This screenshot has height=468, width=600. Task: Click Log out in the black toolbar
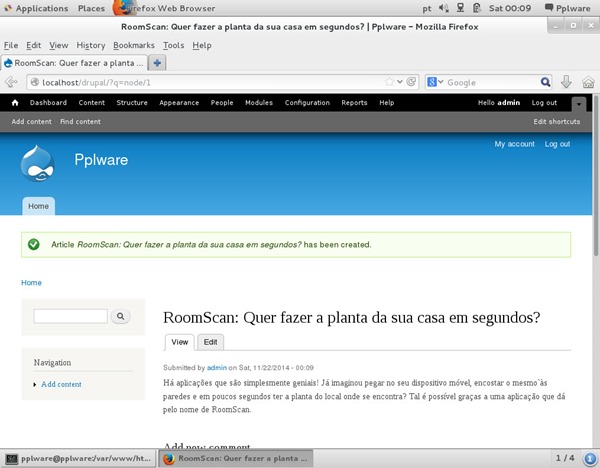(x=544, y=103)
